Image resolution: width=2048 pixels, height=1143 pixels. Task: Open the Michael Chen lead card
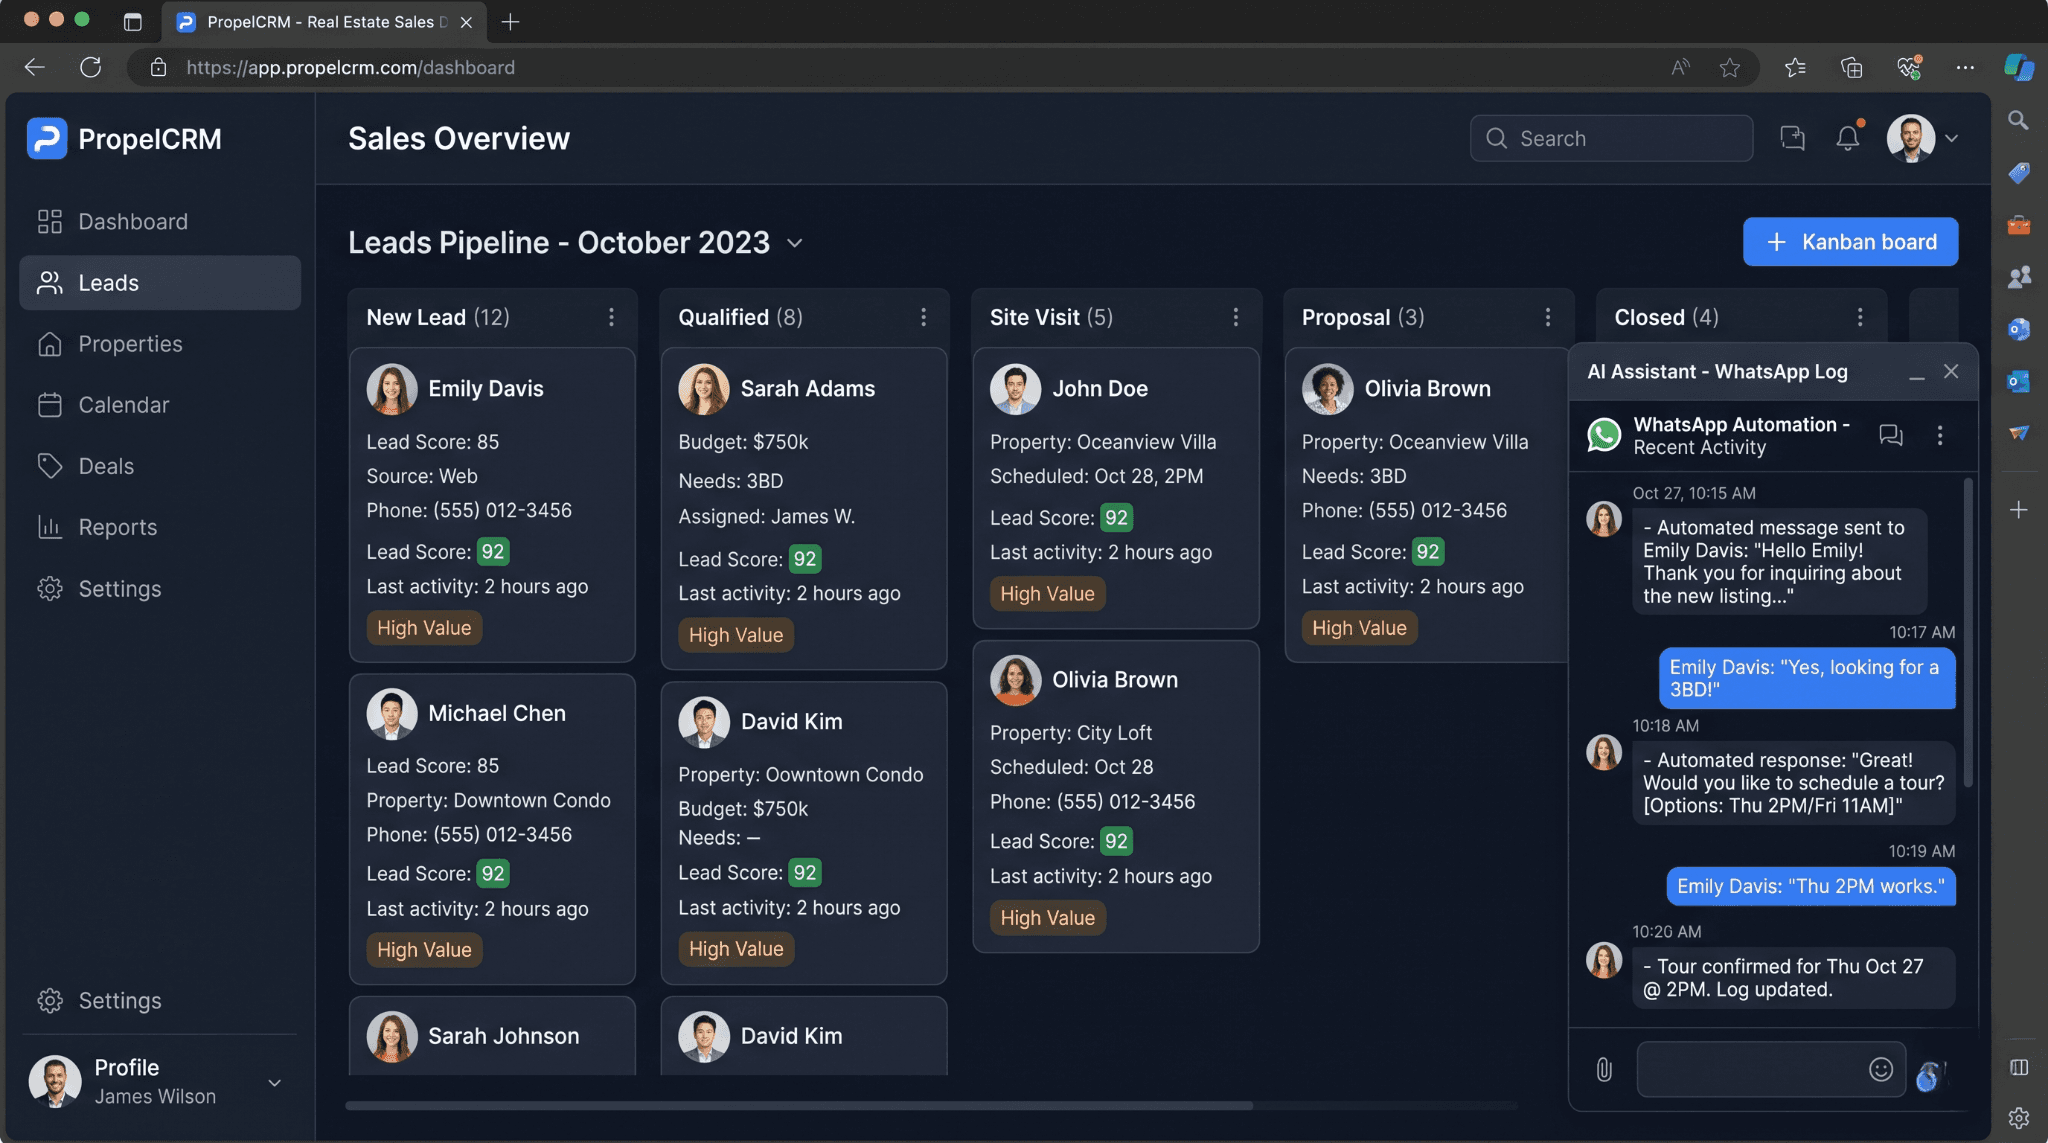492,829
